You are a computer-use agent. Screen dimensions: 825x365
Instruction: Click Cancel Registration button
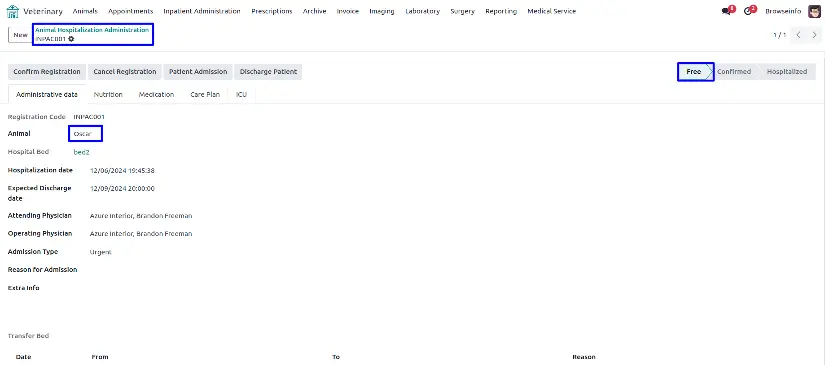[x=125, y=72]
